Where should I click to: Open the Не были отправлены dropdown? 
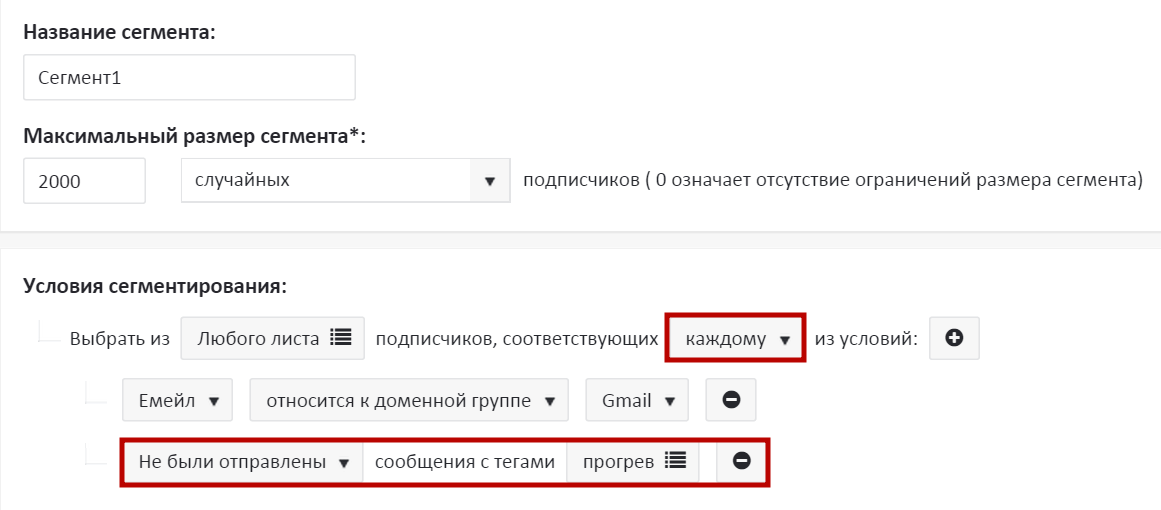click(242, 461)
